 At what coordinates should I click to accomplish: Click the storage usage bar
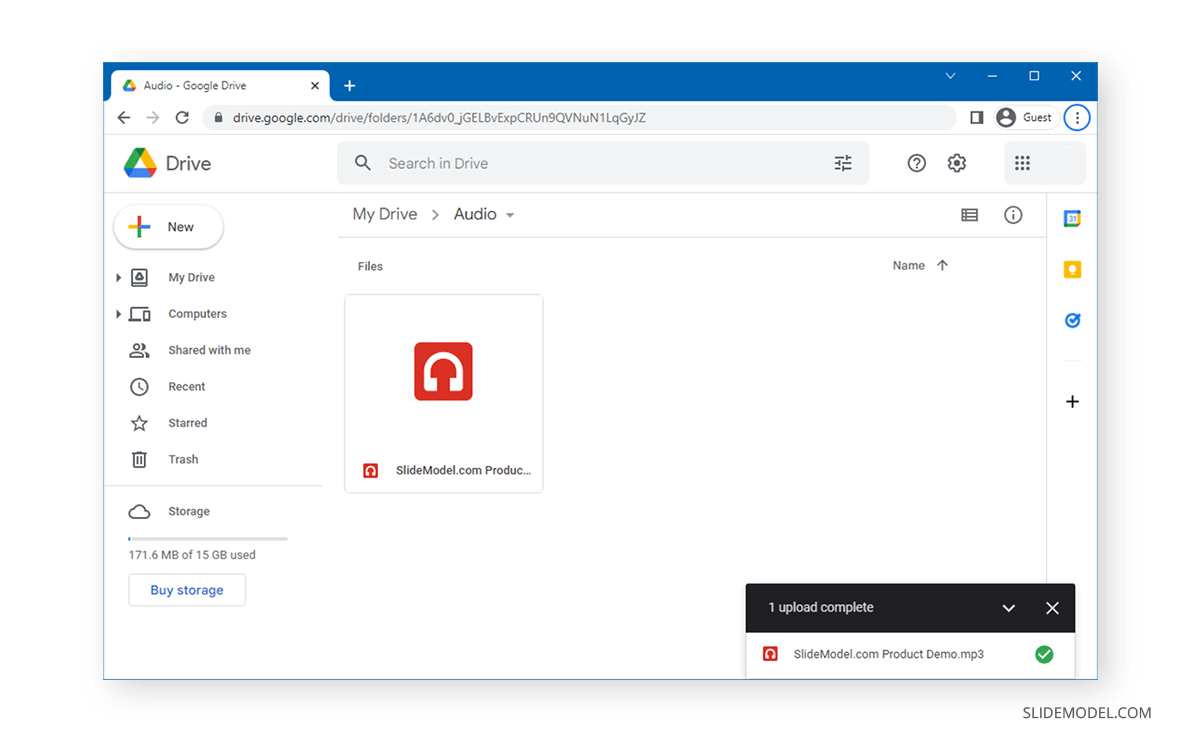tap(208, 539)
